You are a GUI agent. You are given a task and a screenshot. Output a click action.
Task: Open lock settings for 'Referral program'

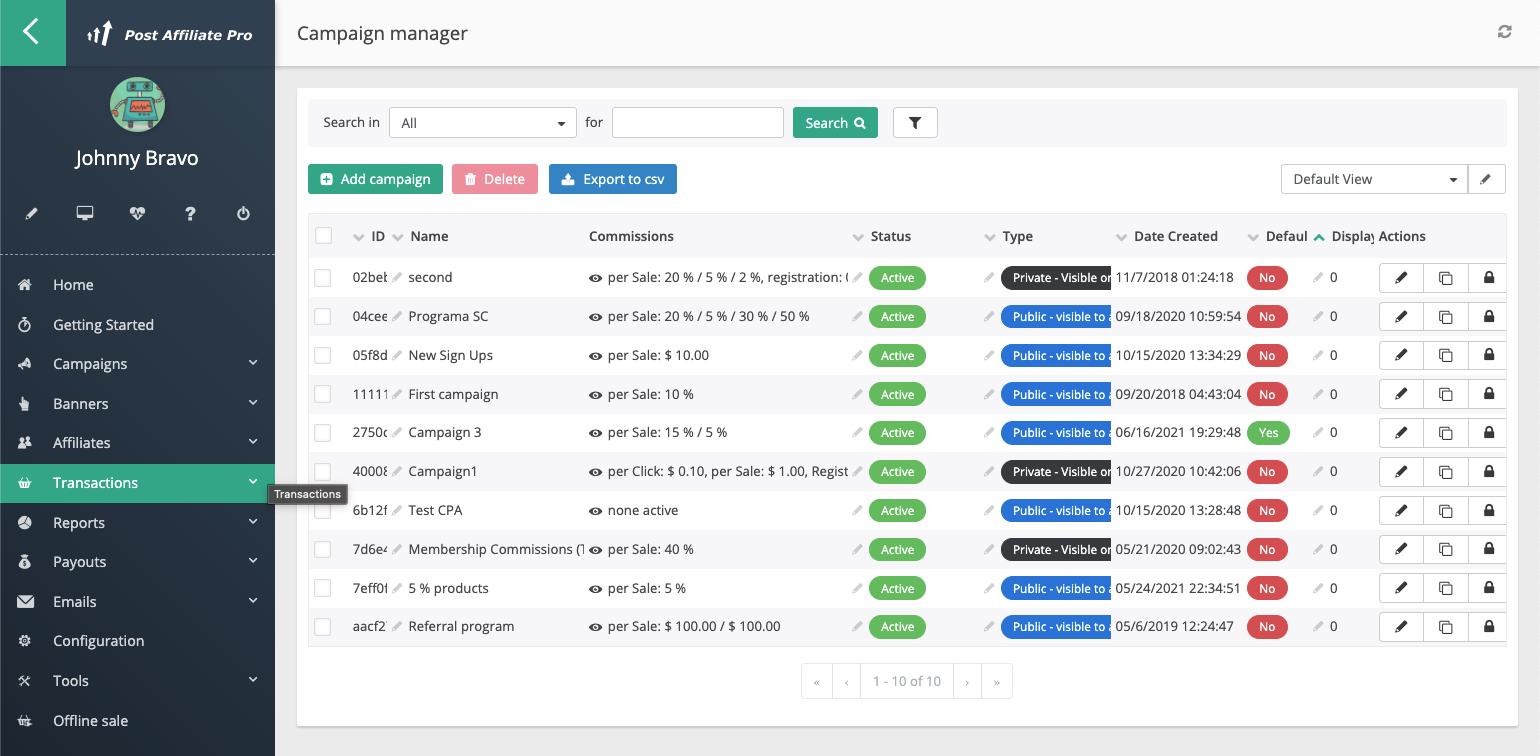(x=1487, y=626)
